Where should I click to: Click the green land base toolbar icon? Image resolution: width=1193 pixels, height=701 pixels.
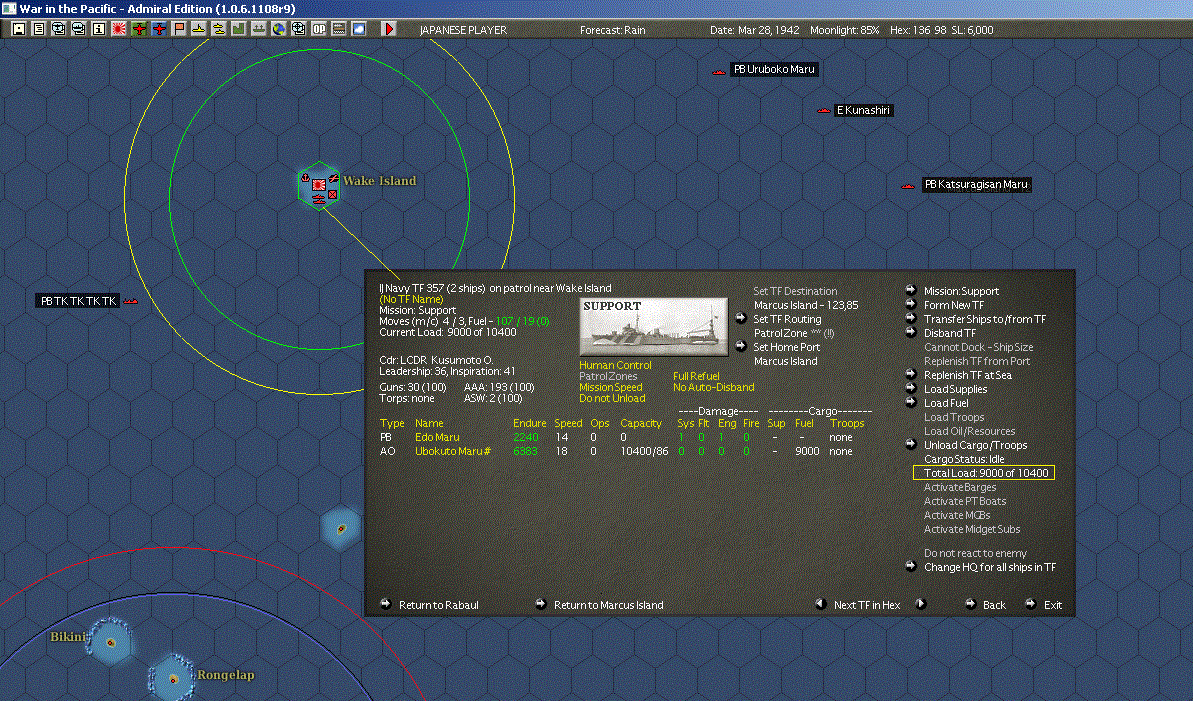pos(239,29)
